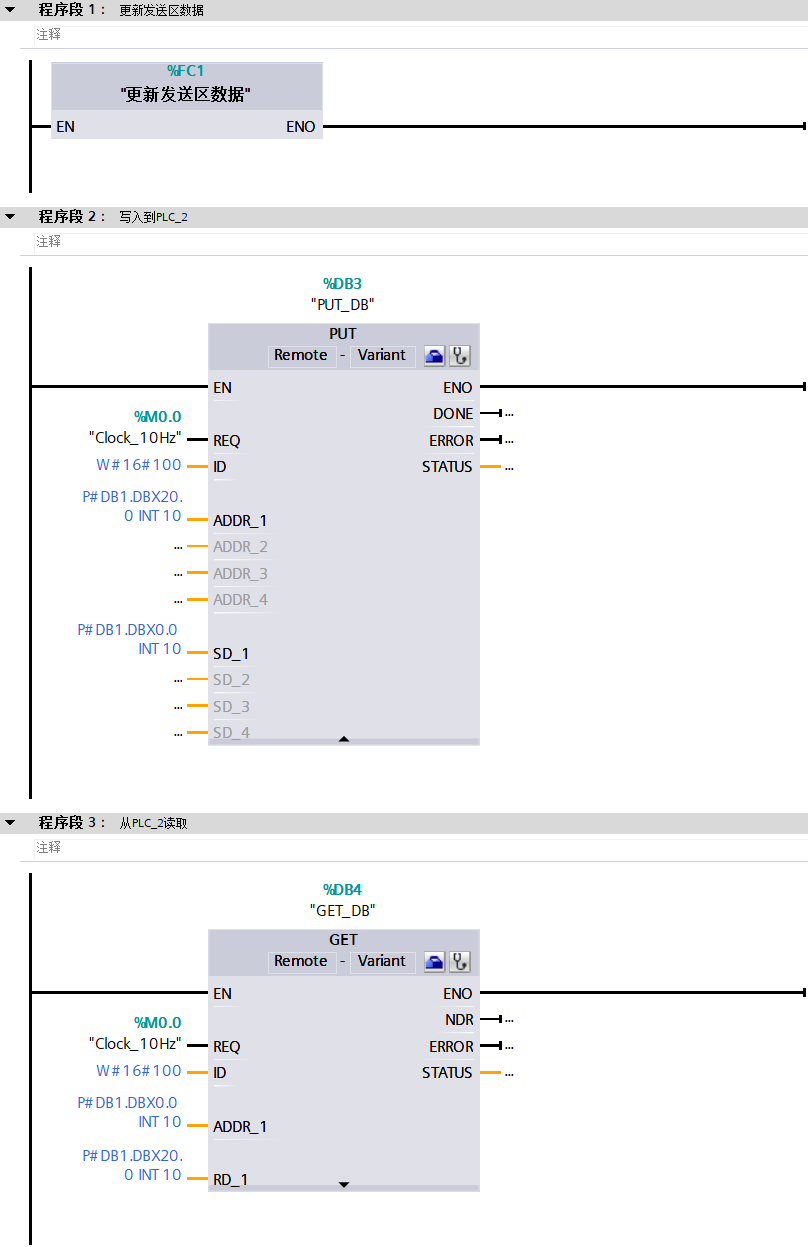Collapse network 3 从PLC_2读取 triangle
The height and width of the screenshot is (1247, 808).
pos(10,823)
